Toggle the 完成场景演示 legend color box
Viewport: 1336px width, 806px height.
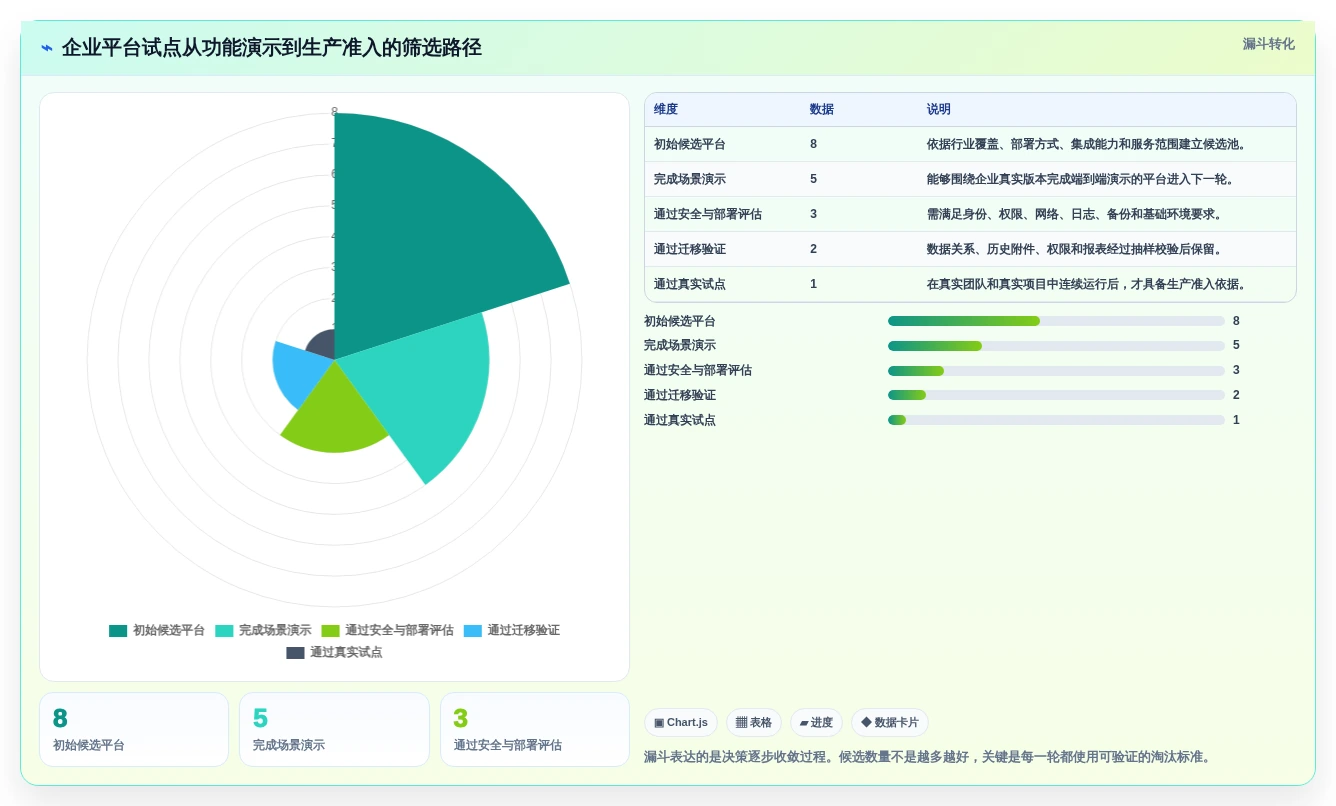tap(224, 631)
